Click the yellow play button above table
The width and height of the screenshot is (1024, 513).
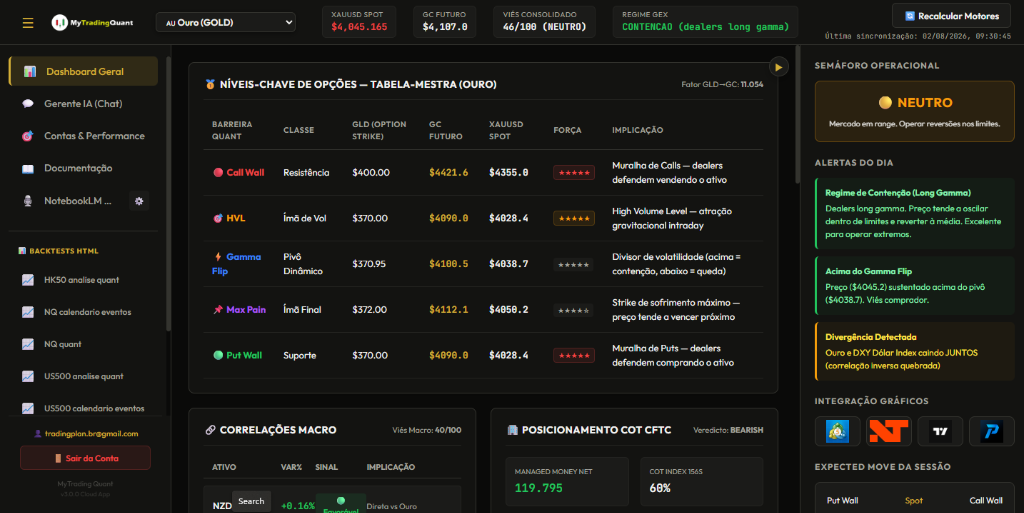click(x=778, y=67)
